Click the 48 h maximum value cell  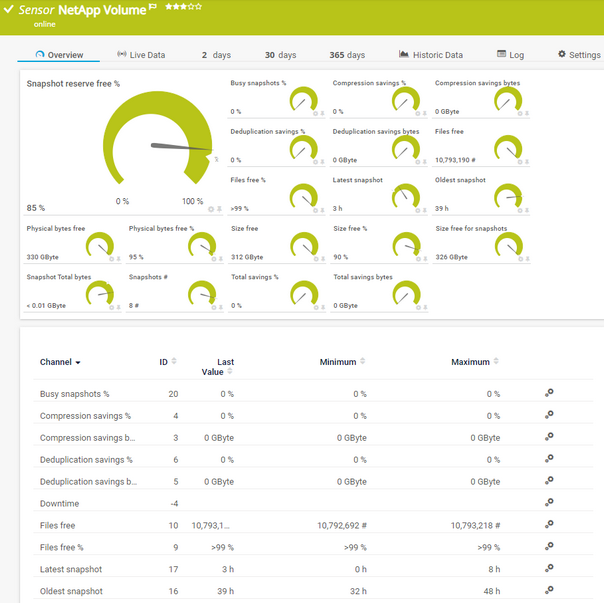[x=492, y=591]
